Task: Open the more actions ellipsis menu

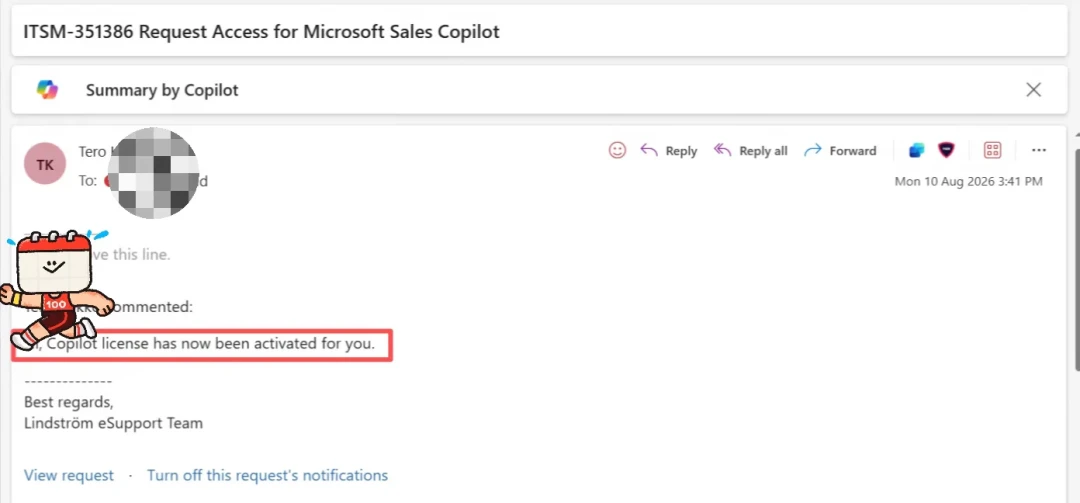Action: 1039,150
